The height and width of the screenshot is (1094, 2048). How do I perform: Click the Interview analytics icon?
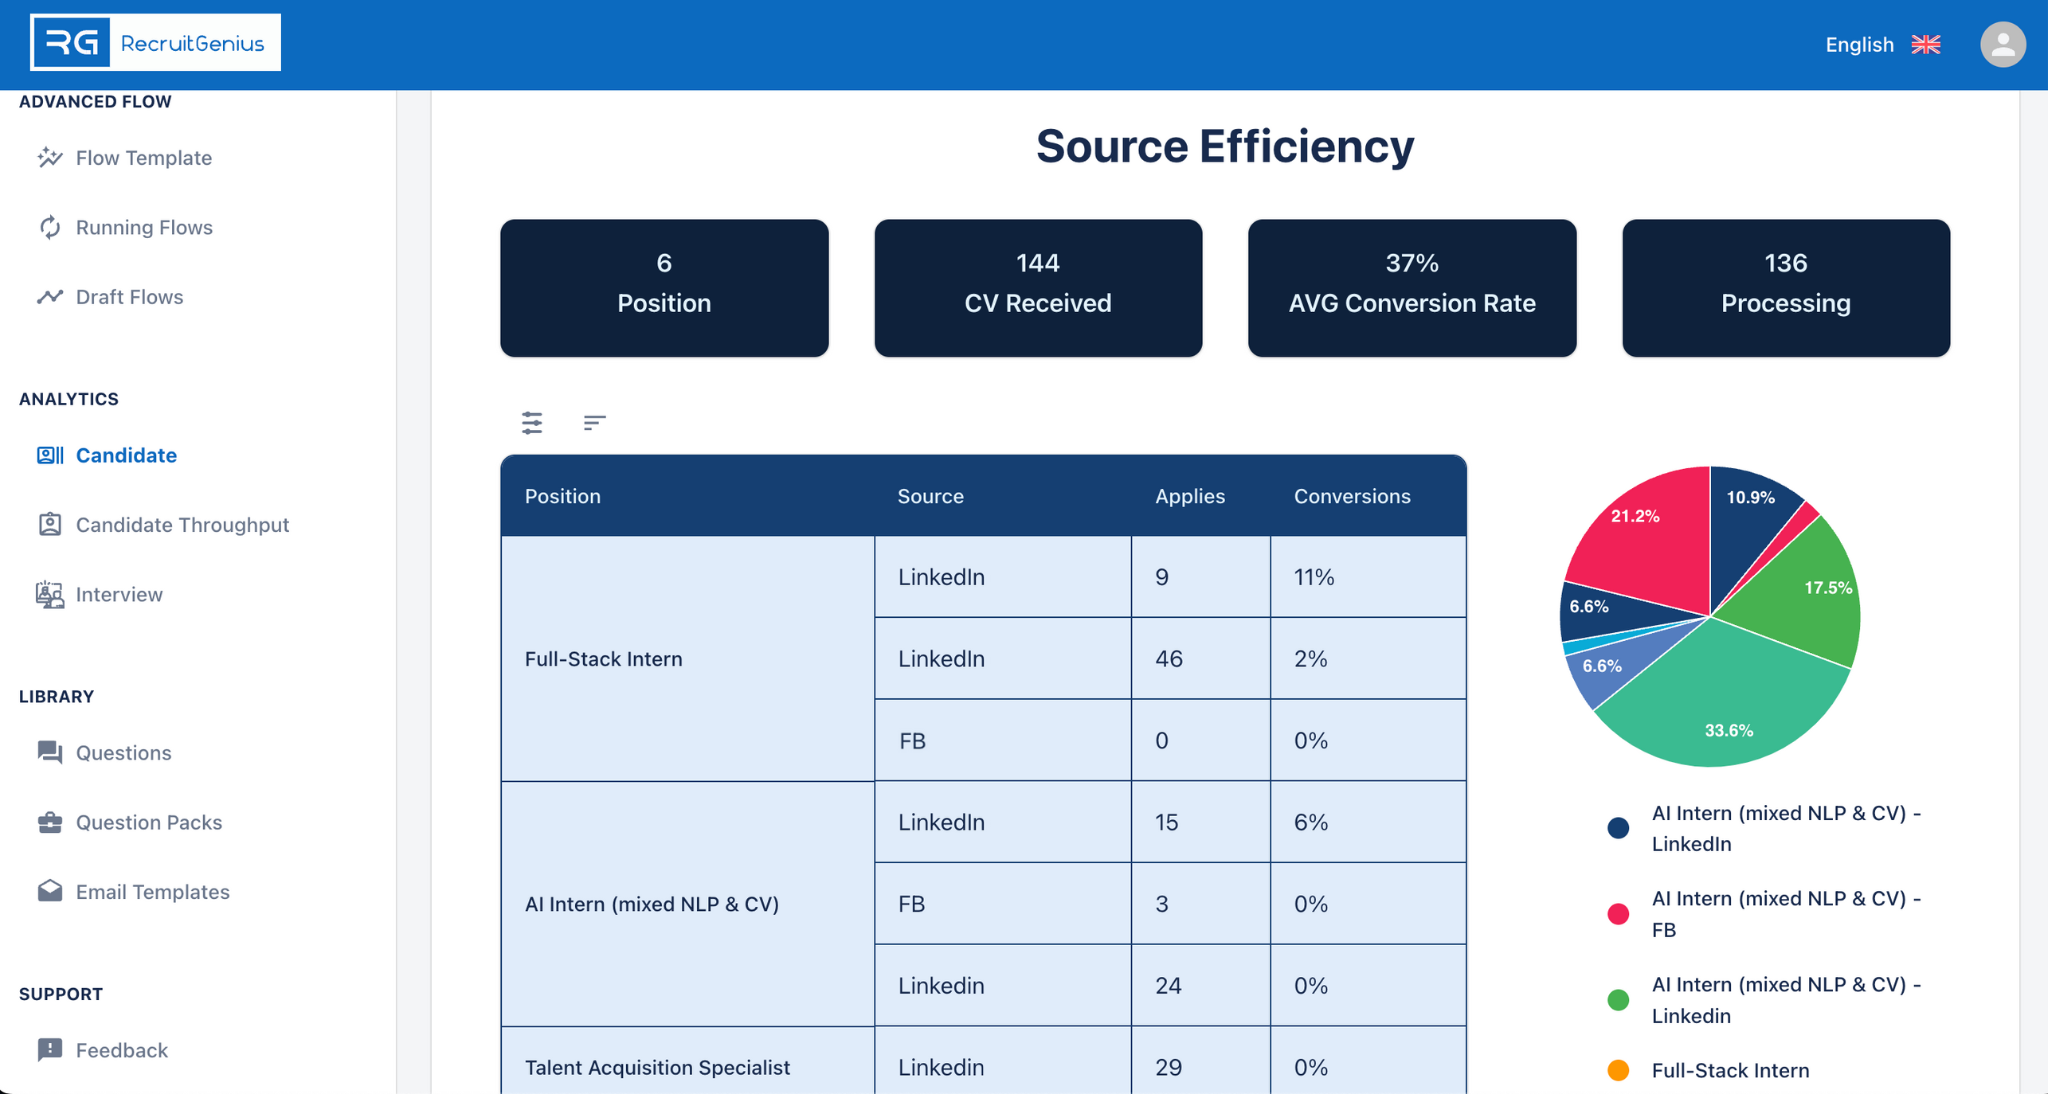point(49,594)
